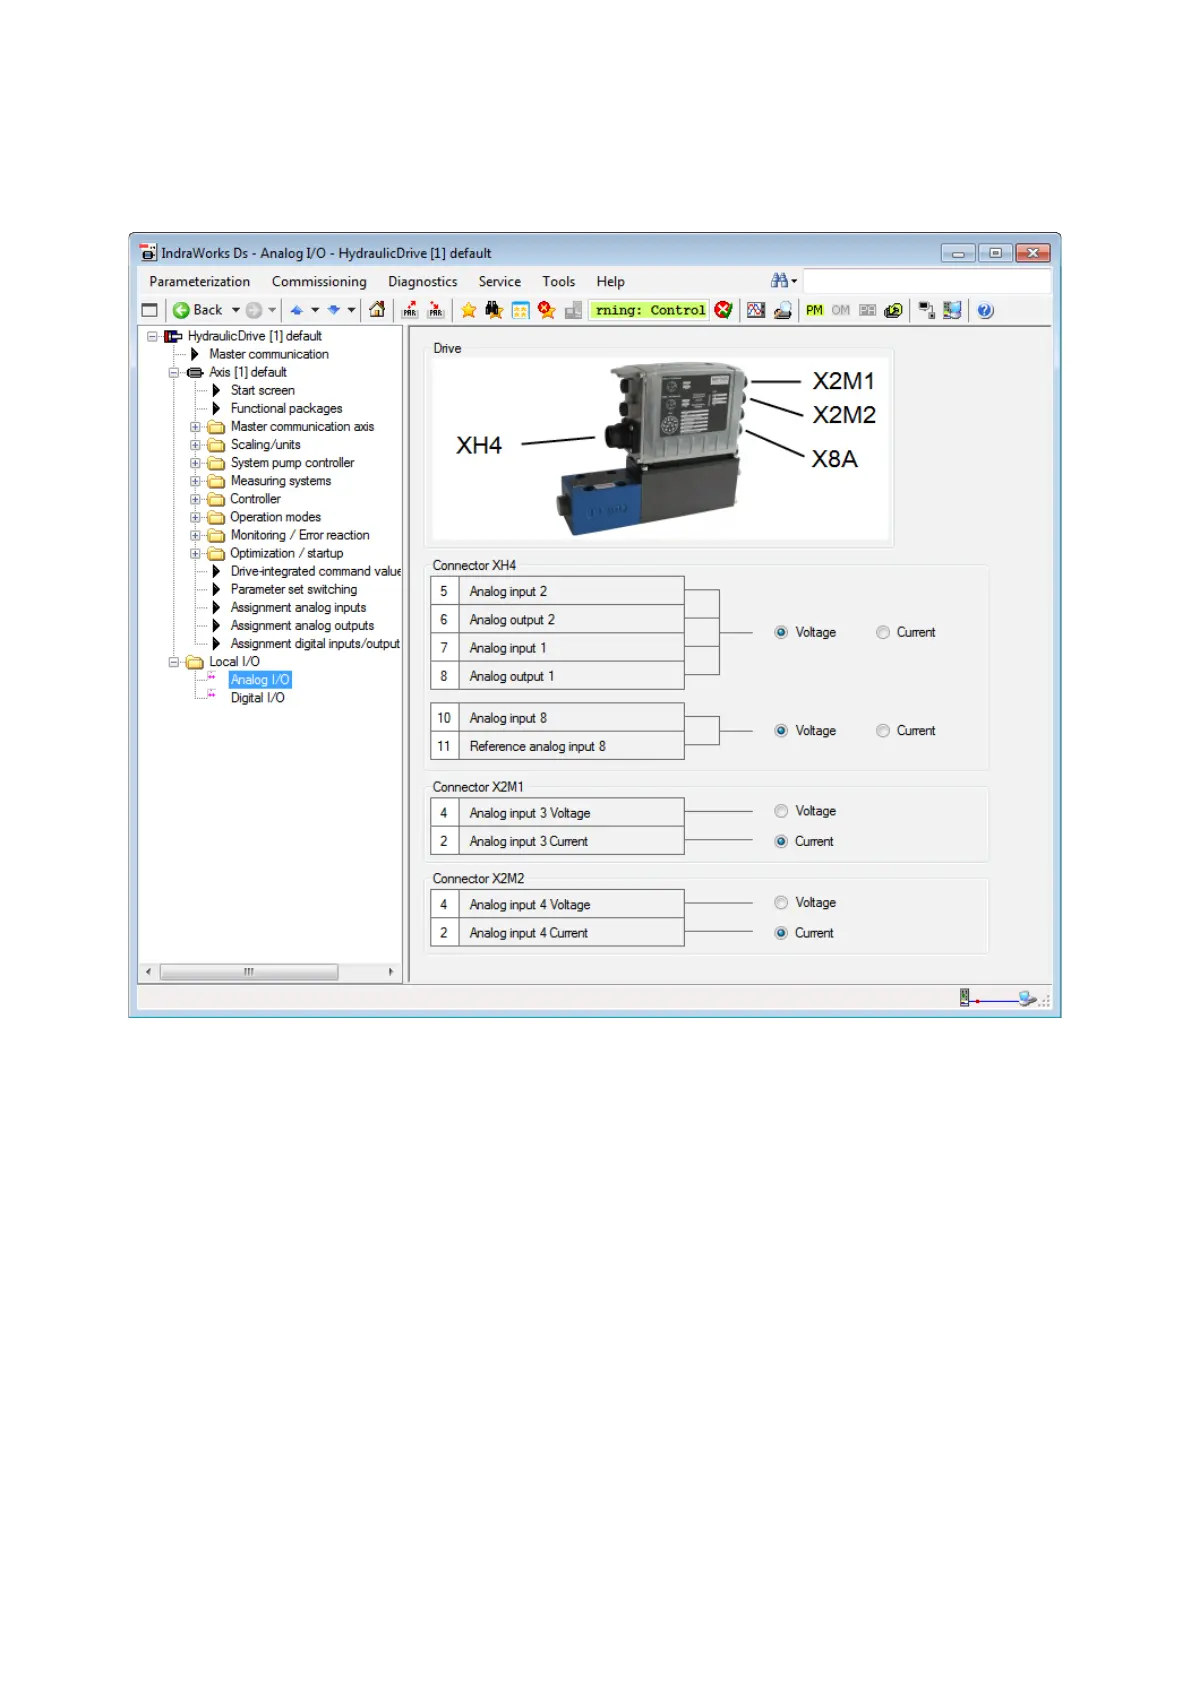Click the tree scrollbar right arrow
Viewport: 1191px width, 1684px height.
(x=390, y=972)
